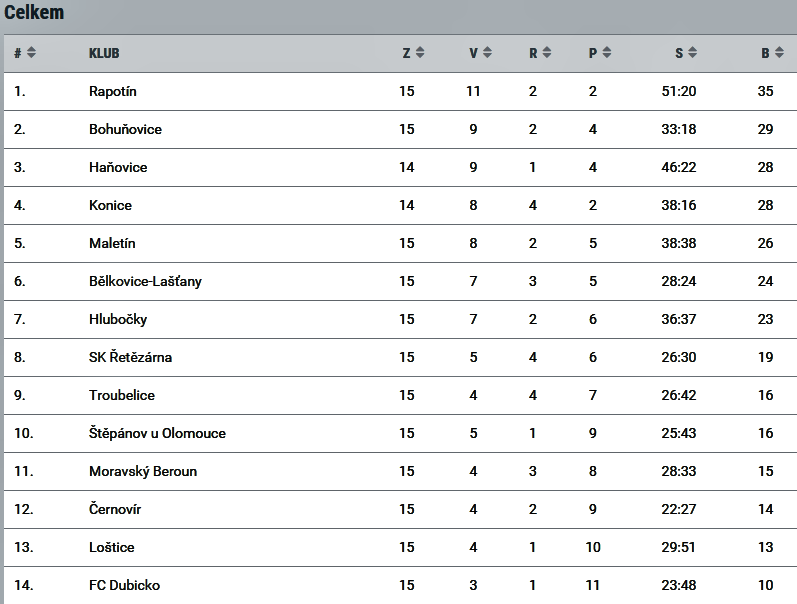Sort by R draws column arrows
This screenshot has height=604, width=797.
[546, 52]
